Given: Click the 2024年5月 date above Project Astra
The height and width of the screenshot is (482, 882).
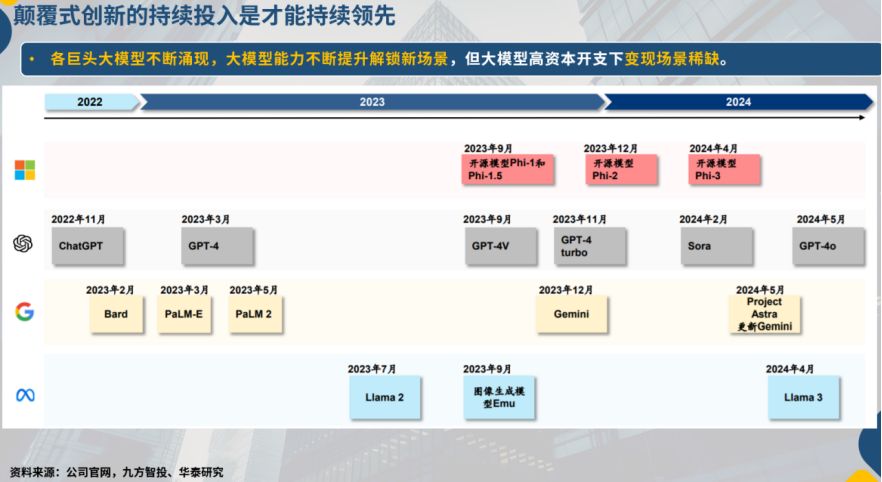Looking at the screenshot, I should point(760,290).
